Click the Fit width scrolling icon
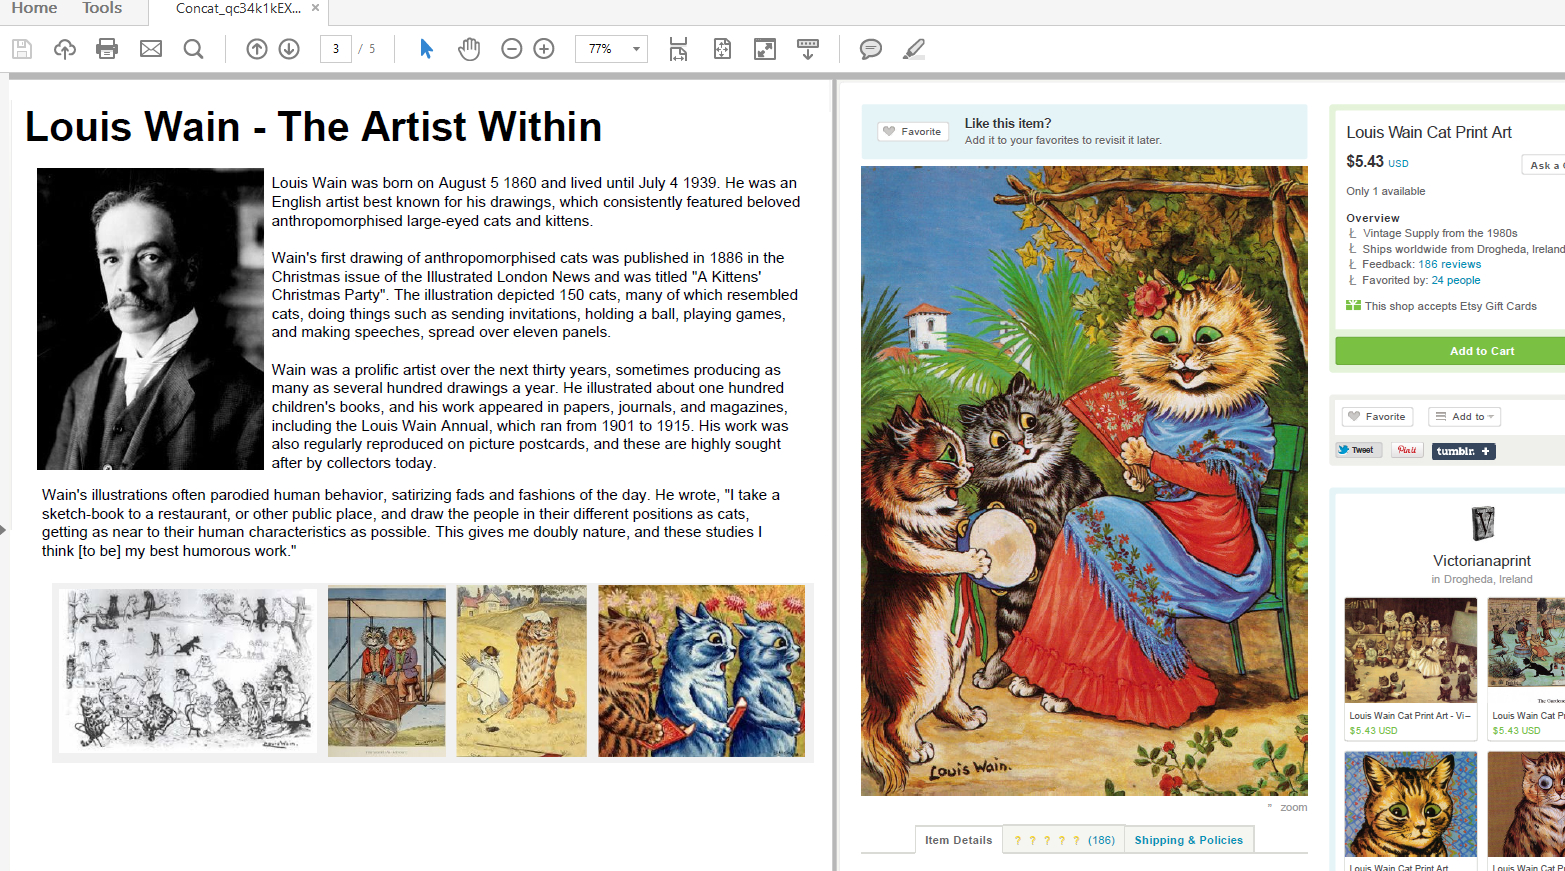The width and height of the screenshot is (1565, 871). point(678,49)
